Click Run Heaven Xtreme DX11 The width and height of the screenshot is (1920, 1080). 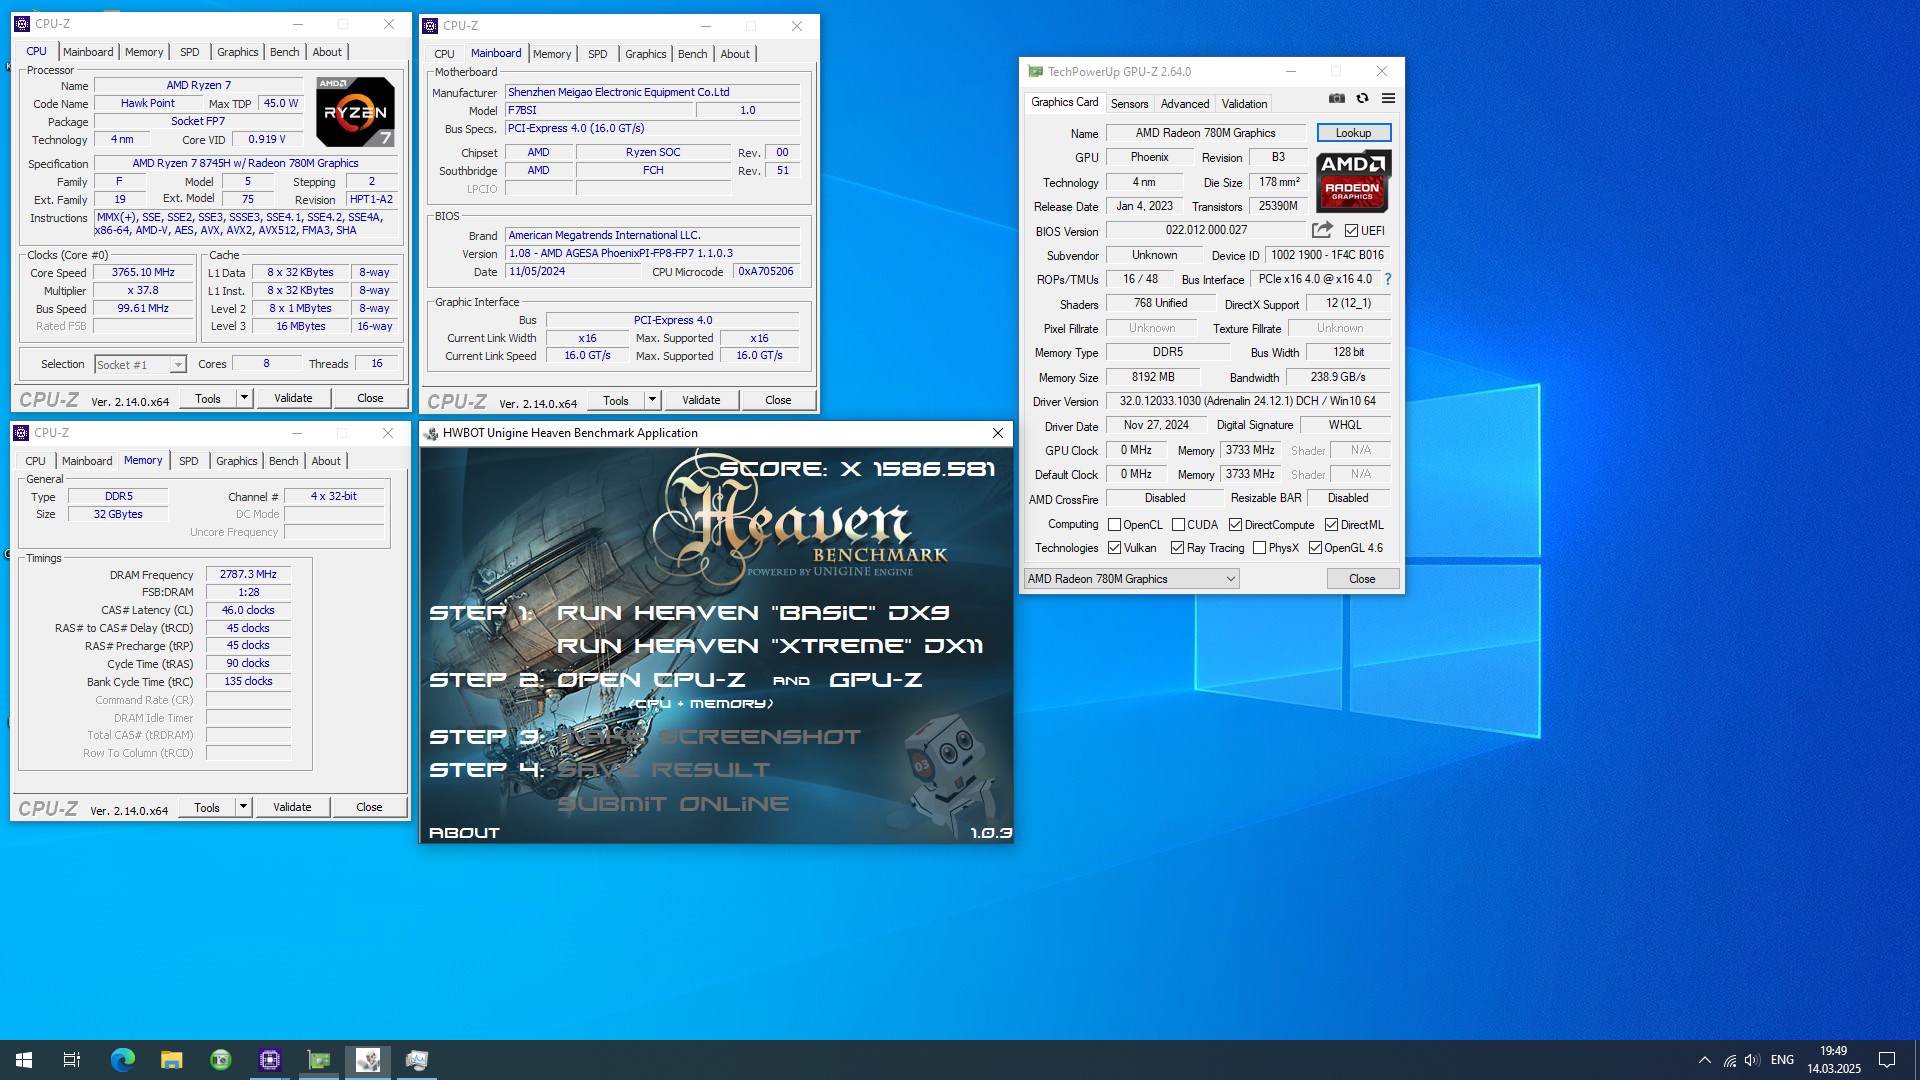[x=770, y=646]
